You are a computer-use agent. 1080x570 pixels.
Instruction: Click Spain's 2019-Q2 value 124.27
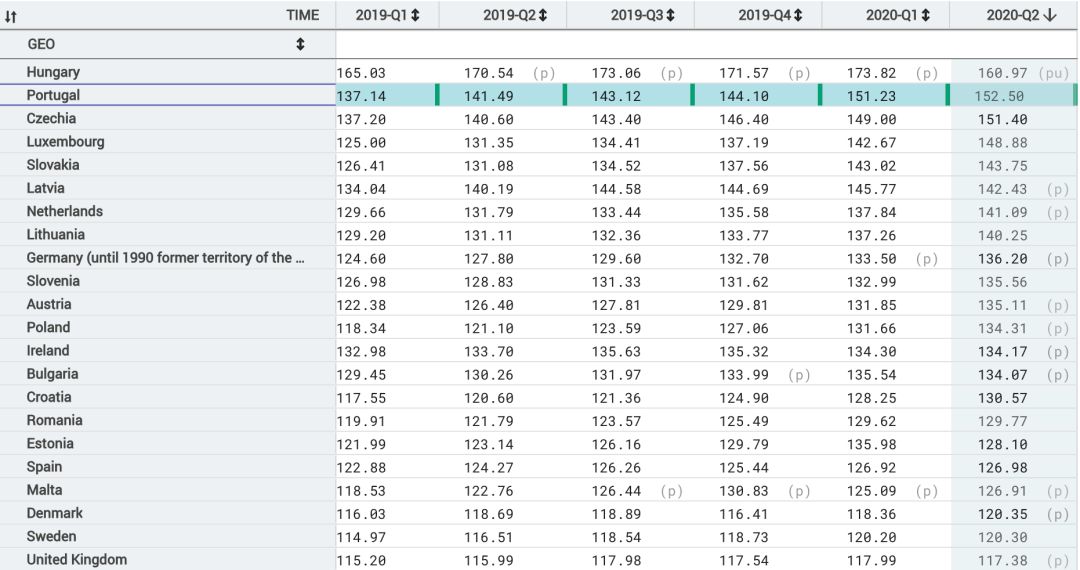[x=488, y=468]
